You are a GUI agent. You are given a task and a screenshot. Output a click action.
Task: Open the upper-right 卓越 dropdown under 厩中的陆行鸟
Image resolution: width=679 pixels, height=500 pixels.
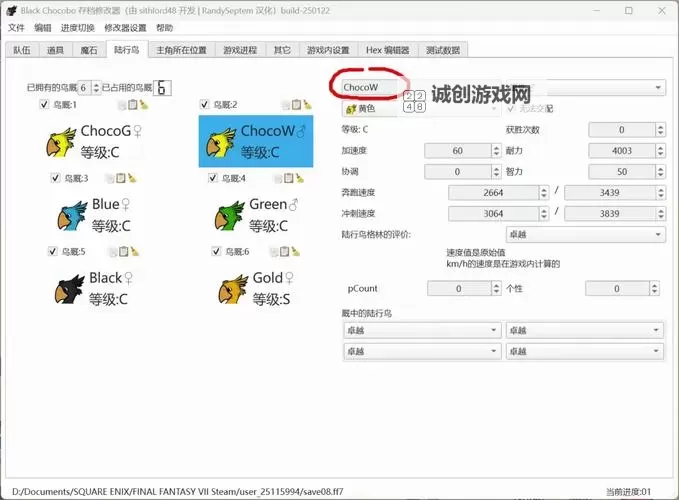[x=585, y=330]
